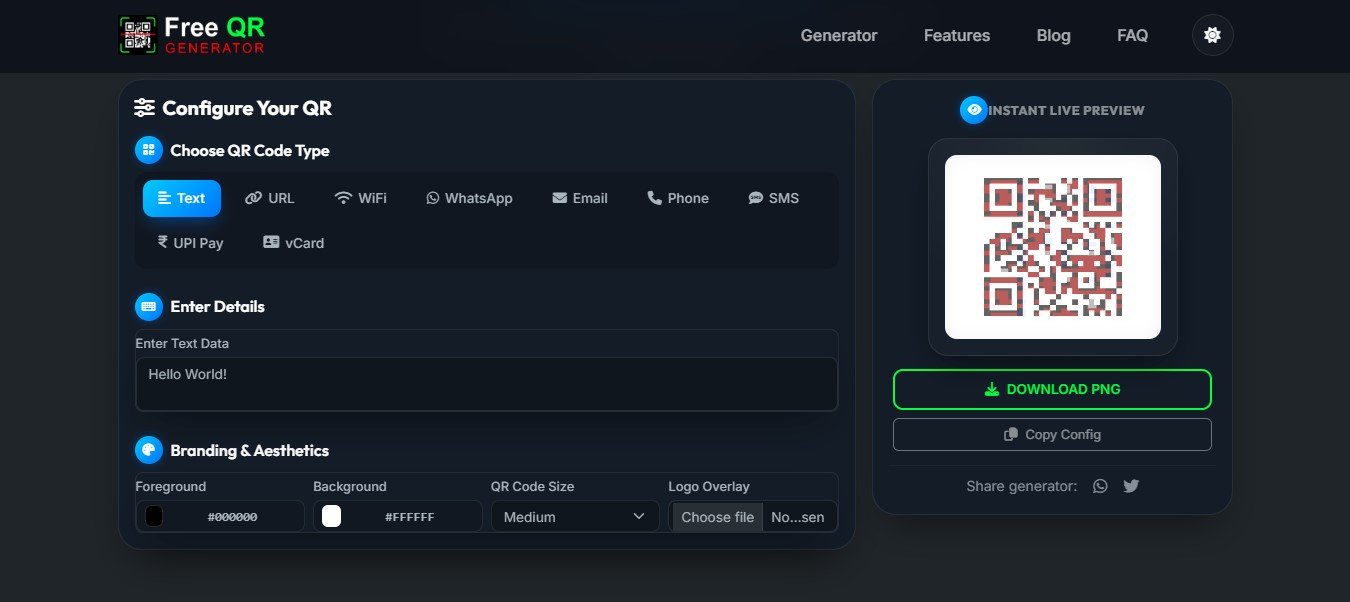The width and height of the screenshot is (1350, 602).
Task: Go to the Features nav link
Action: pos(957,35)
